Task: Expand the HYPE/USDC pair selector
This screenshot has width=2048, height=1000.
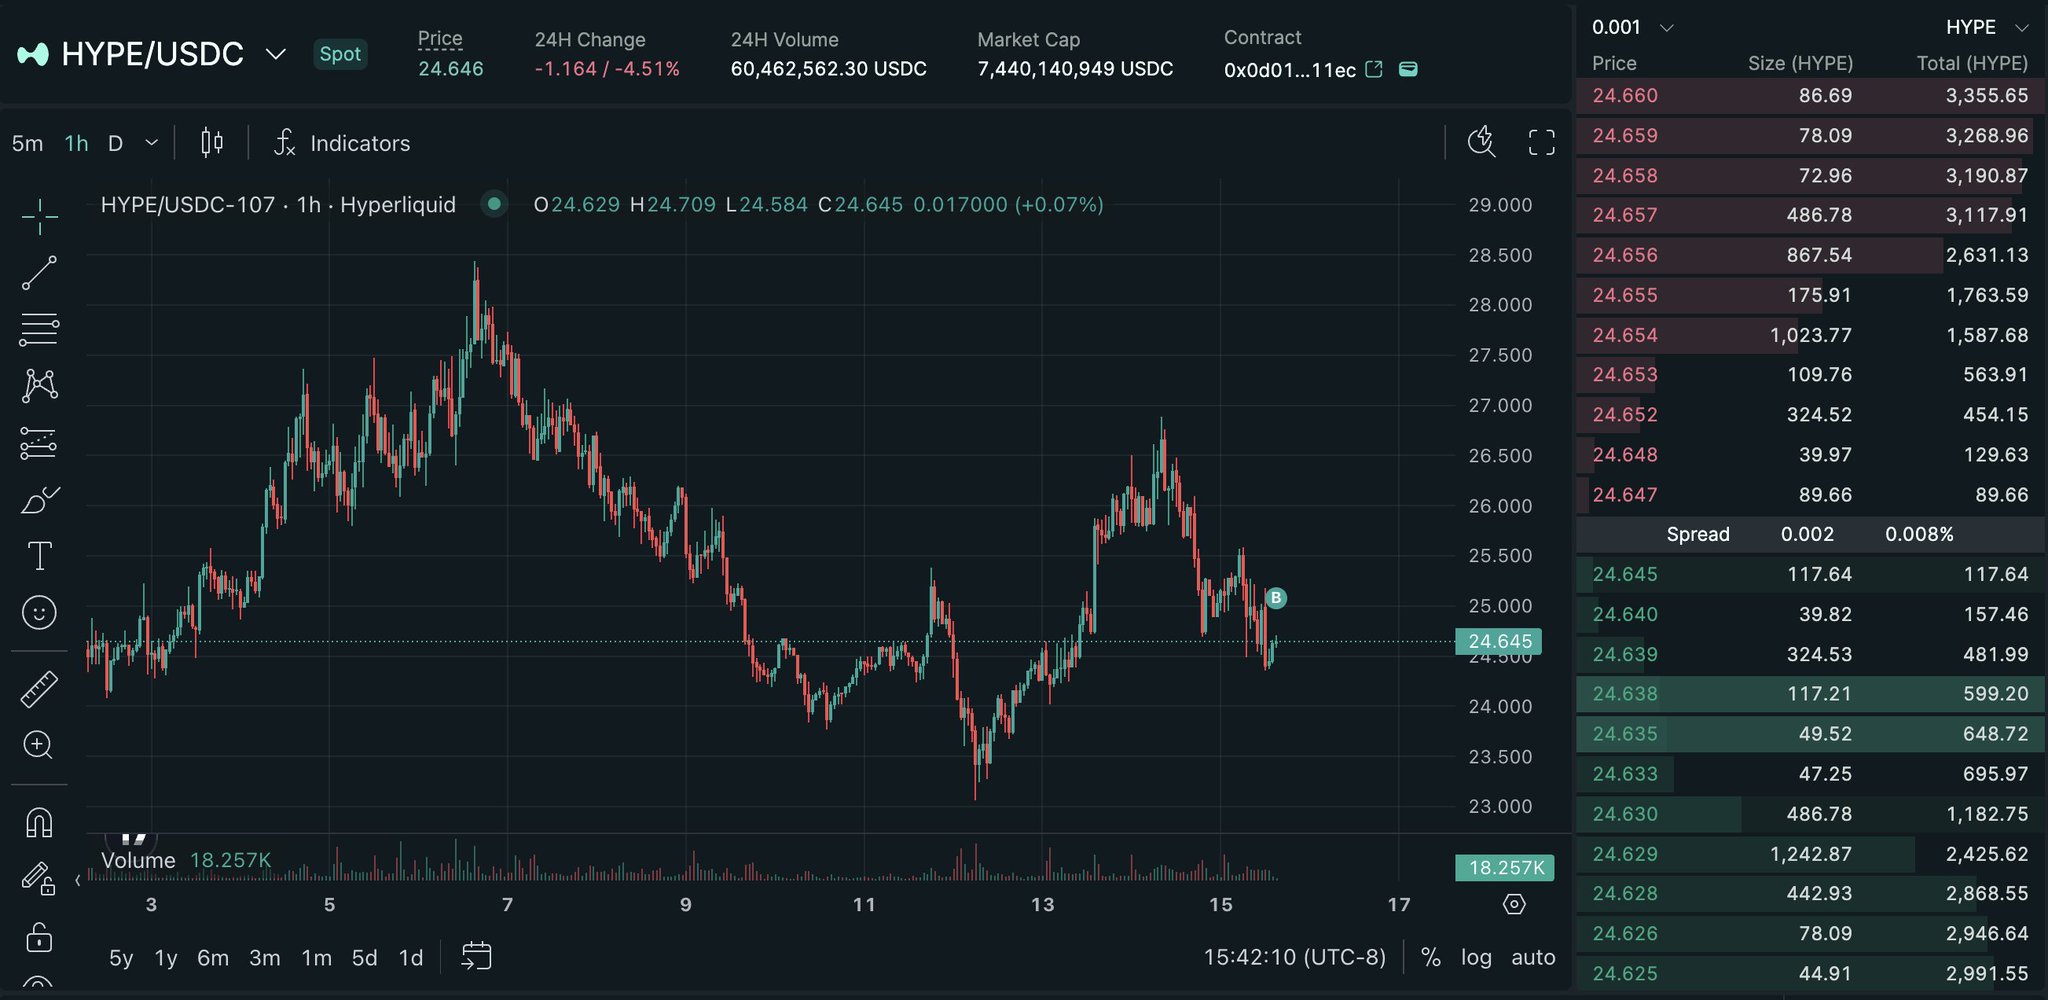Action: point(276,54)
